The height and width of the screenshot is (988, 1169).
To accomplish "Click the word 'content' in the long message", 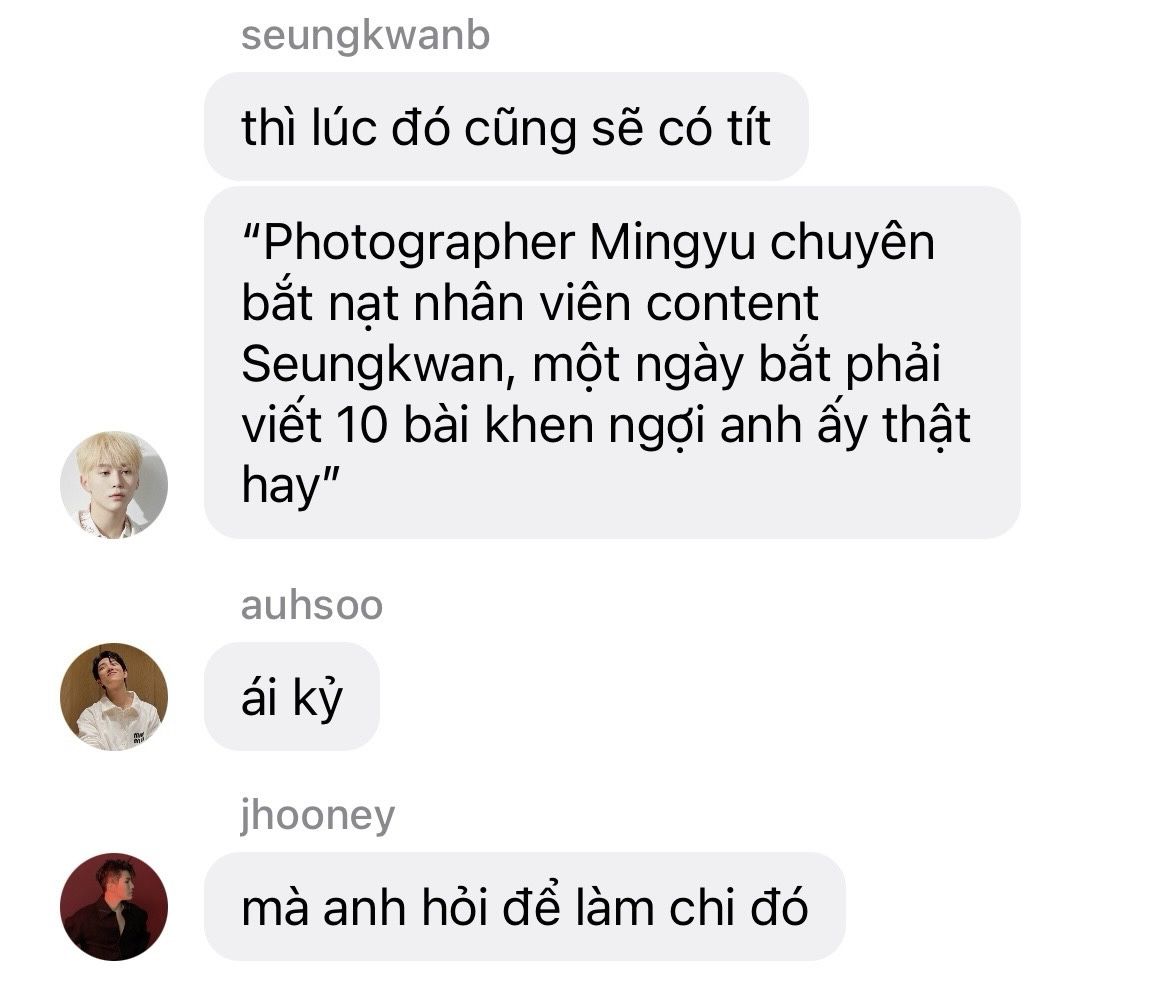I will coord(732,304).
